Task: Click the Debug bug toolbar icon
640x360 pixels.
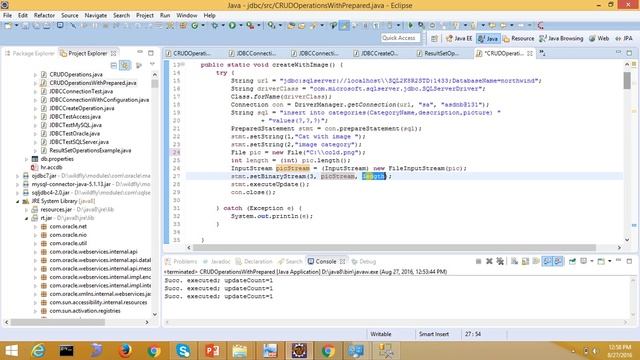Action: tap(215, 26)
